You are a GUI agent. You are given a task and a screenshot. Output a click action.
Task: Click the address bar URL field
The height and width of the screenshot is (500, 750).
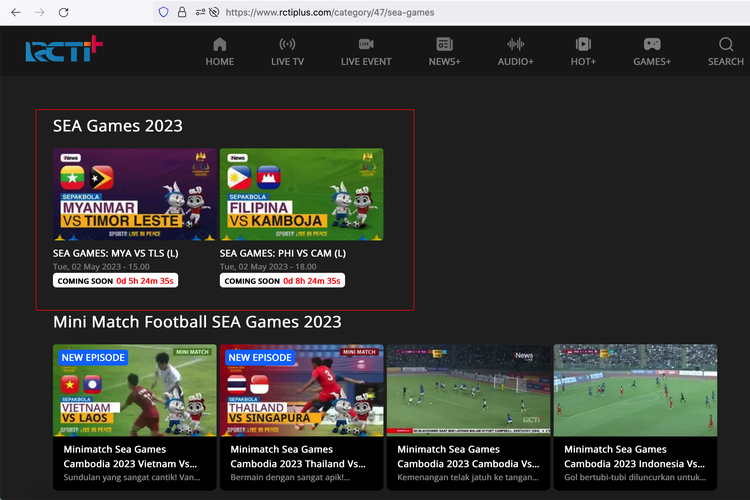coord(400,12)
